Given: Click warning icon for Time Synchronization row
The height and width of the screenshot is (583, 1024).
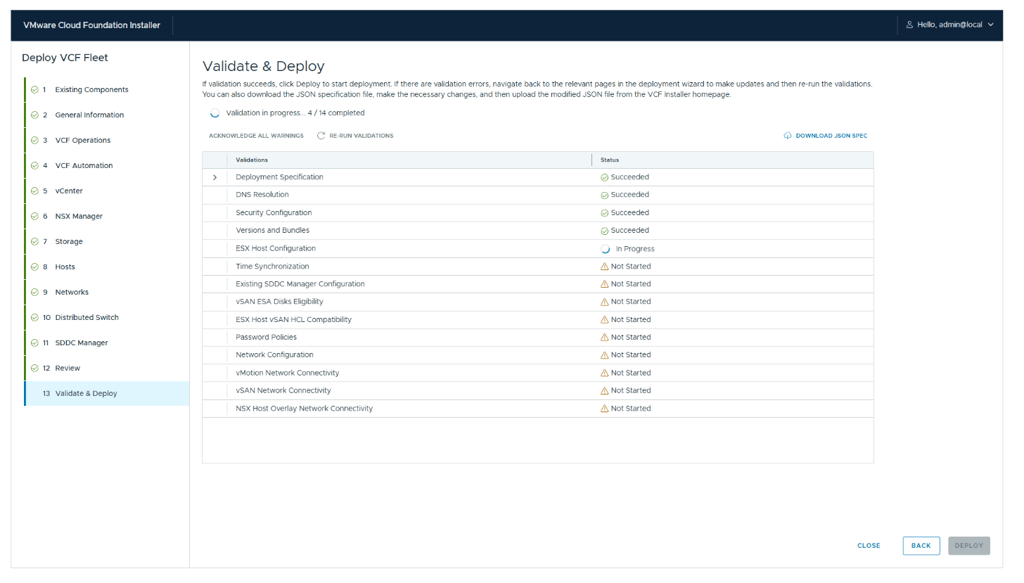Looking at the screenshot, I should pyautogui.click(x=604, y=266).
